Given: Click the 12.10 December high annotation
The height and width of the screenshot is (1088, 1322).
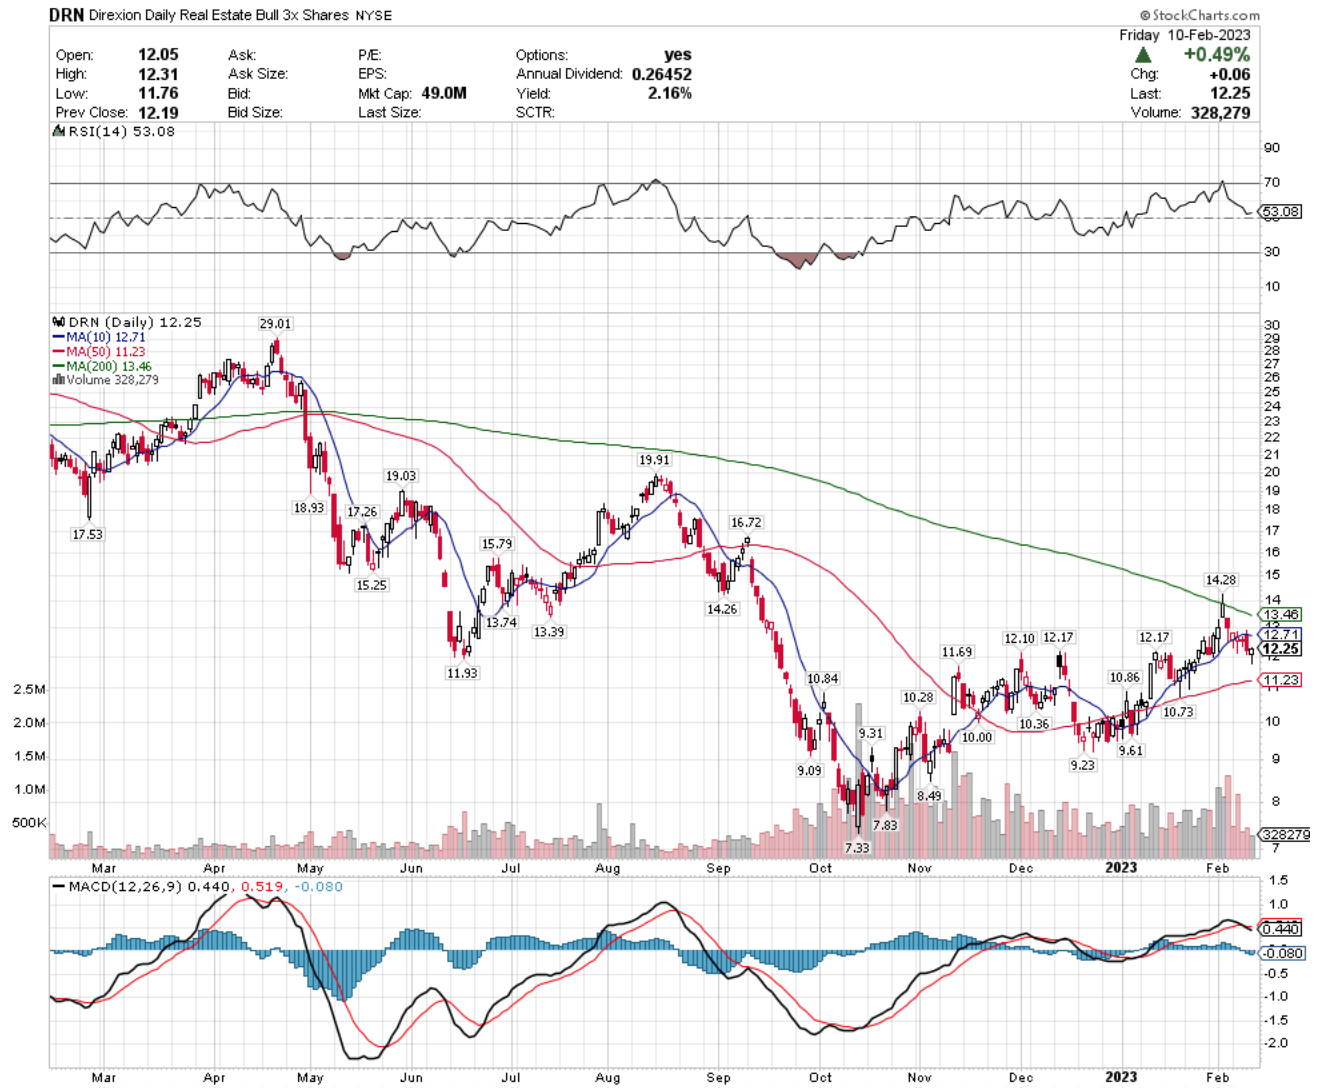Looking at the screenshot, I should pyautogui.click(x=1019, y=639).
